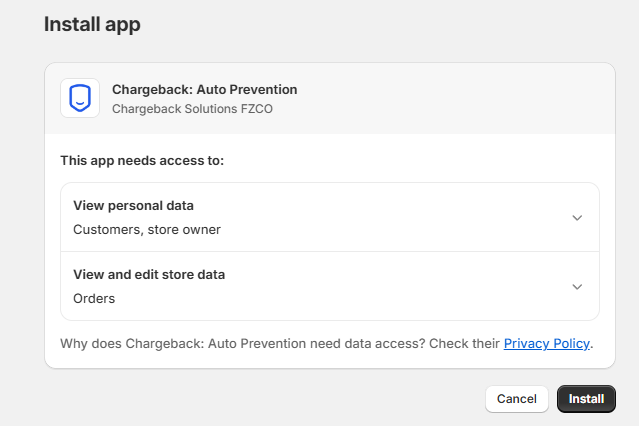Viewport: 639px width, 426px height.
Task: Click blank page background left of Cancel button
Action: tap(265, 399)
